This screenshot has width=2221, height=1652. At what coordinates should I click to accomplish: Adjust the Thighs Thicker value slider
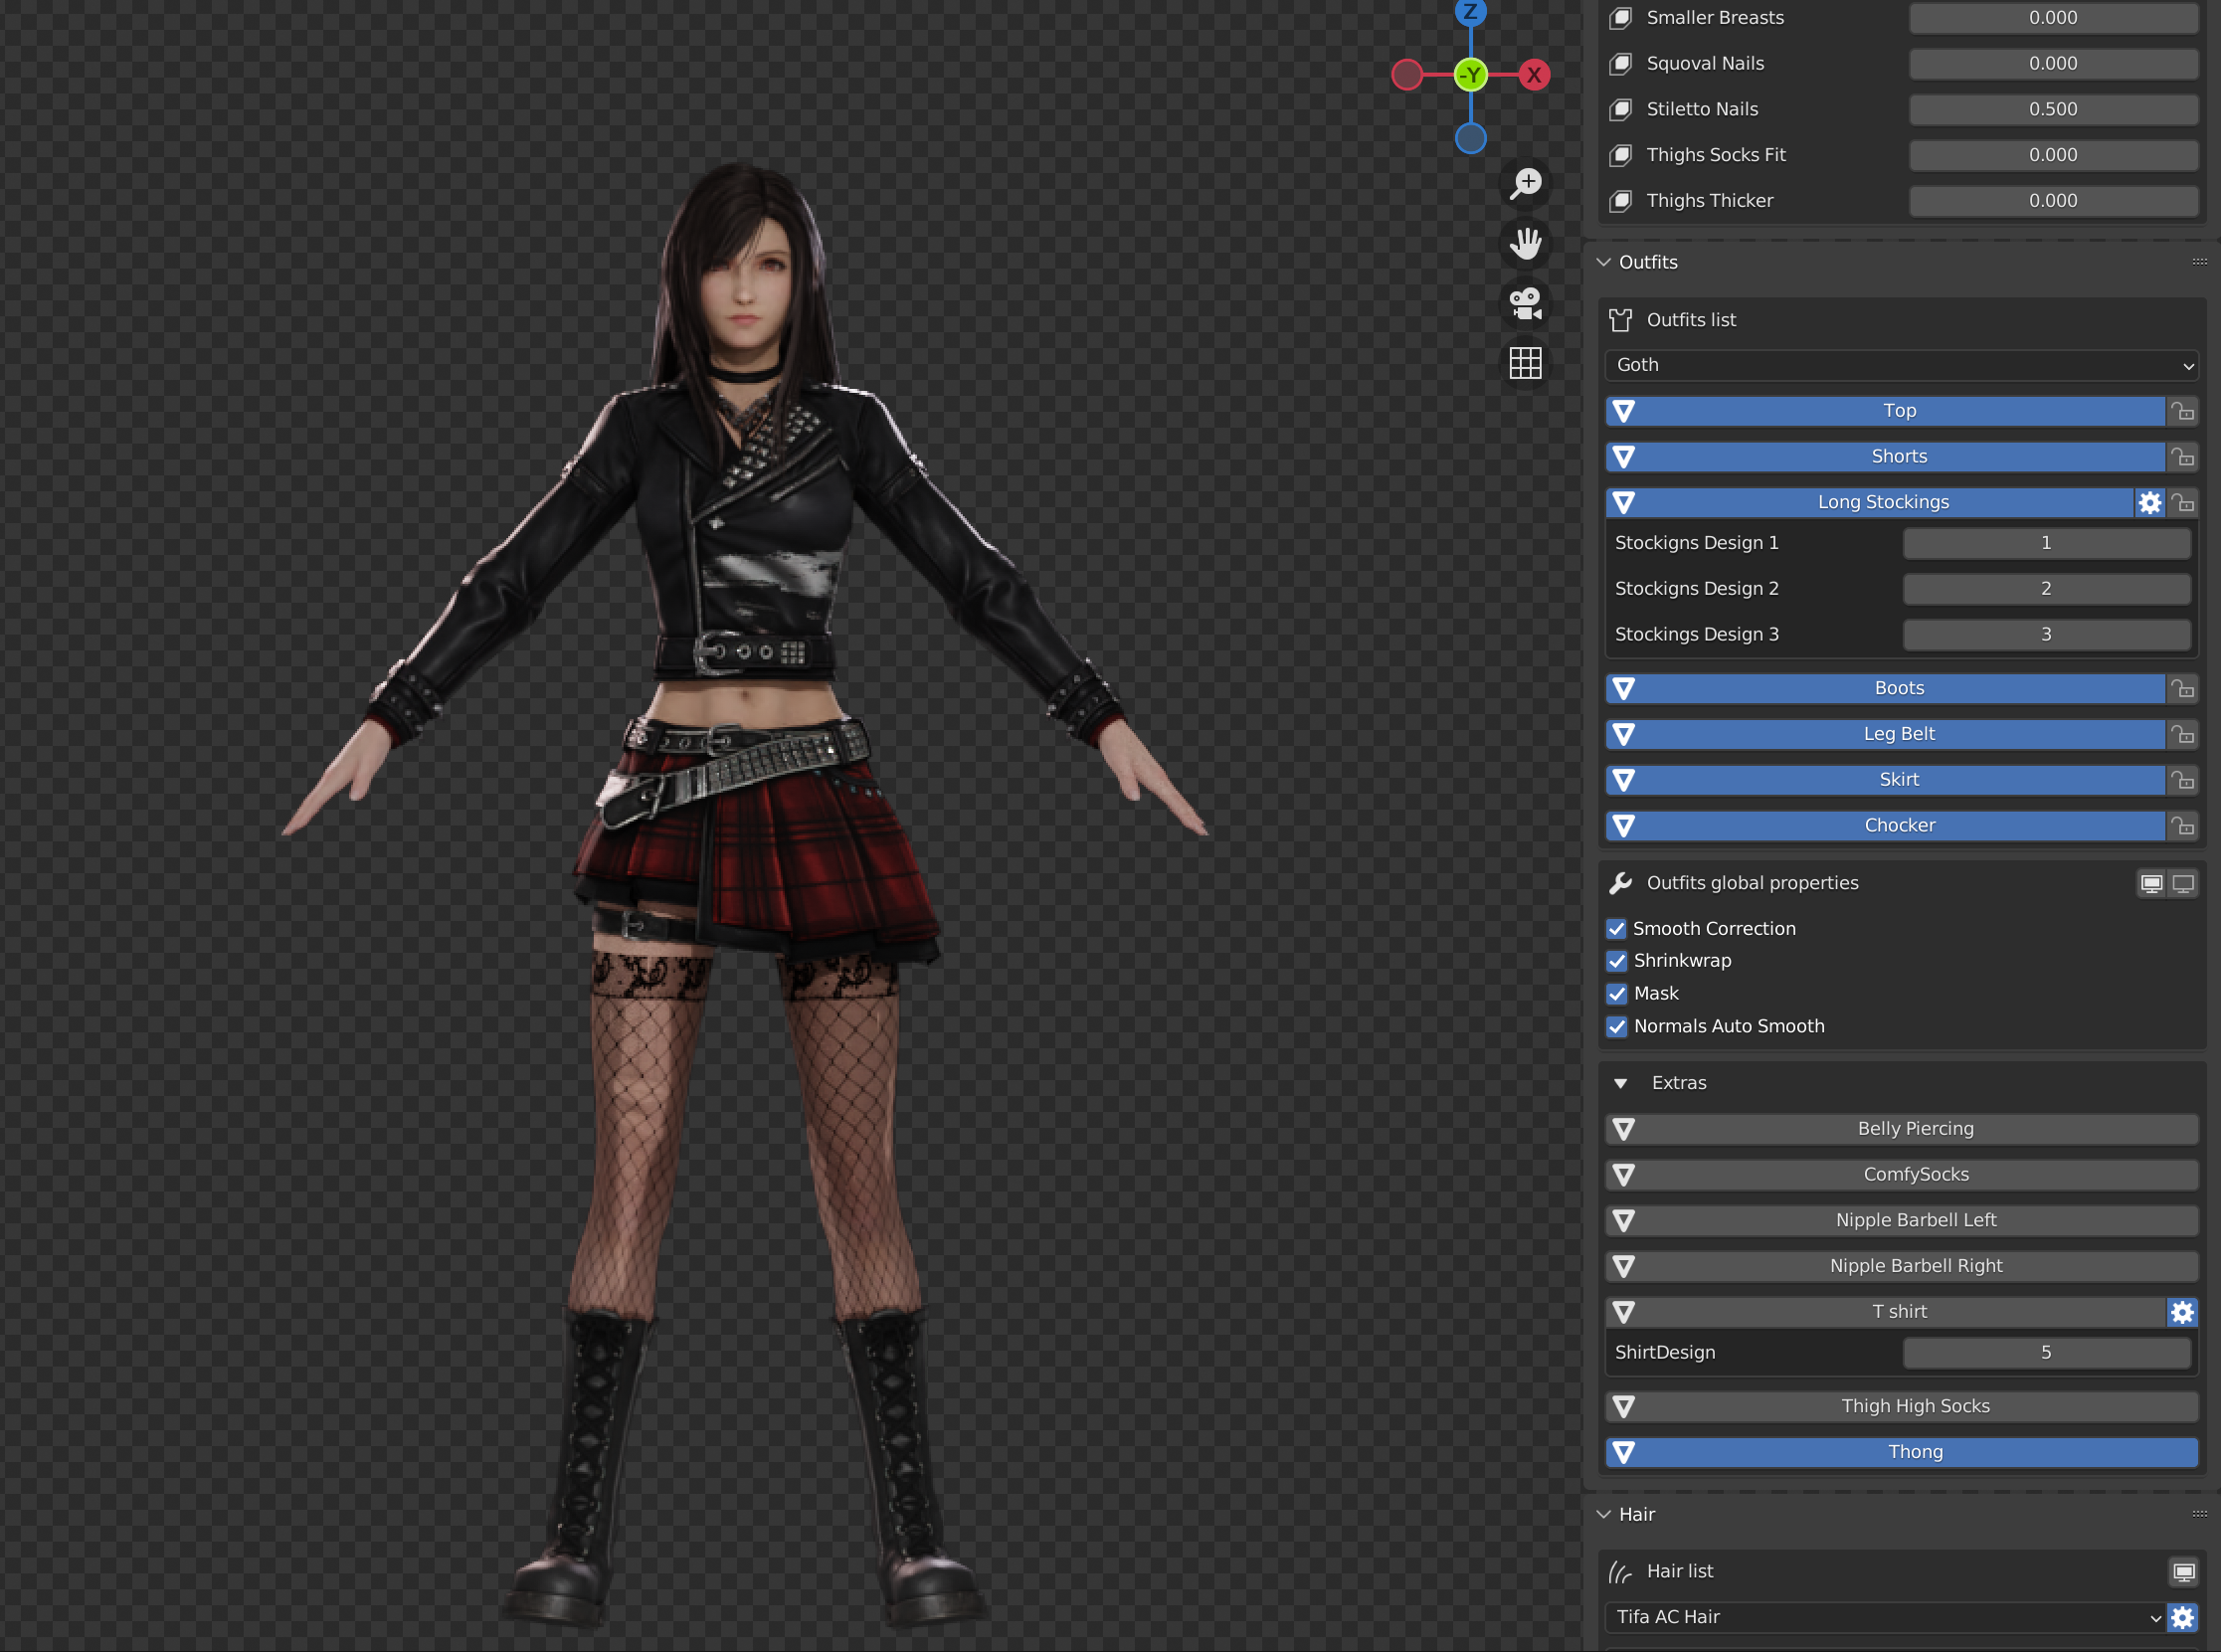2053,201
